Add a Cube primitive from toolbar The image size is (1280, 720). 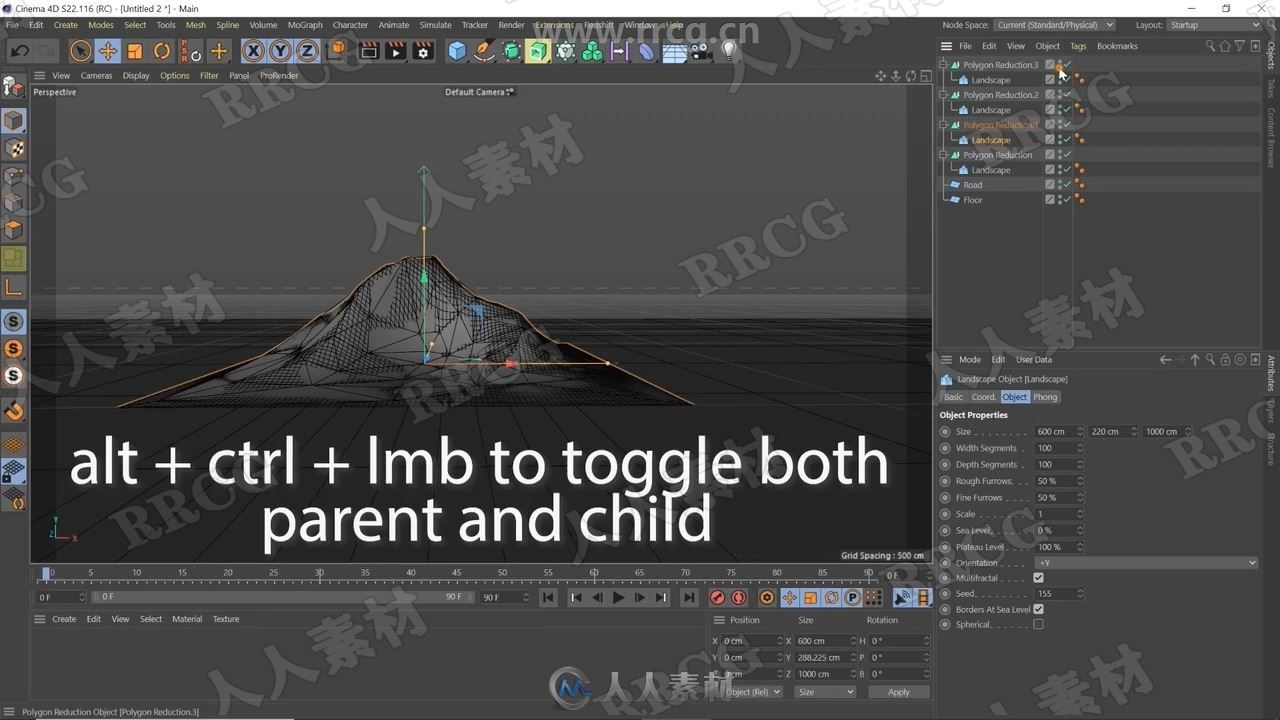point(457,51)
